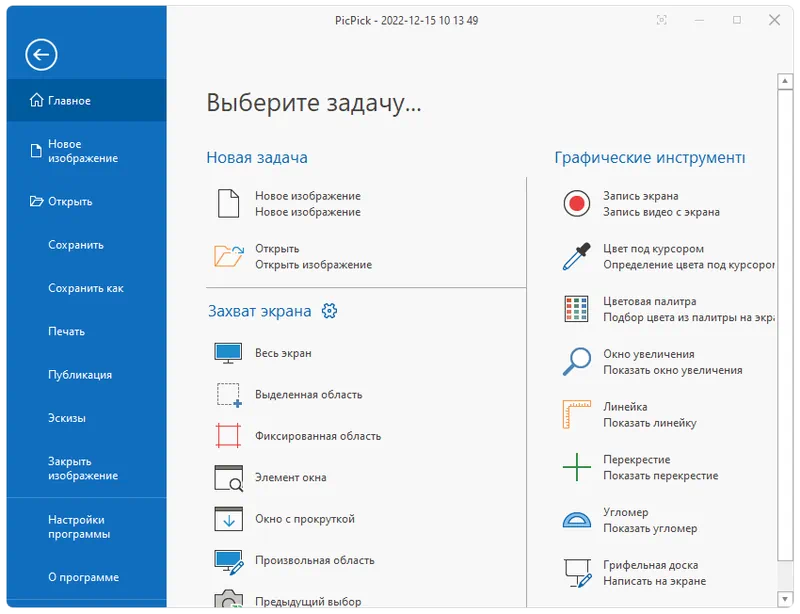The height and width of the screenshot is (614, 800).
Task: Click the Окно увеличения magnifying glass icon
Action: point(577,361)
